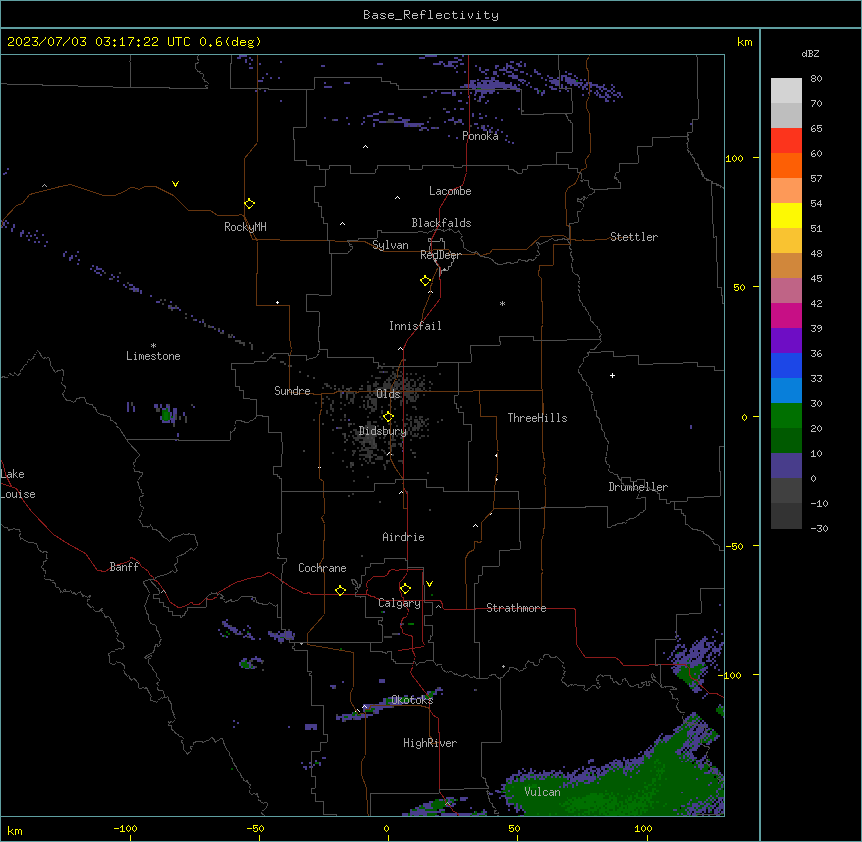Click the Blackfalds town label
Image resolution: width=862 pixels, height=842 pixels.
(441, 223)
